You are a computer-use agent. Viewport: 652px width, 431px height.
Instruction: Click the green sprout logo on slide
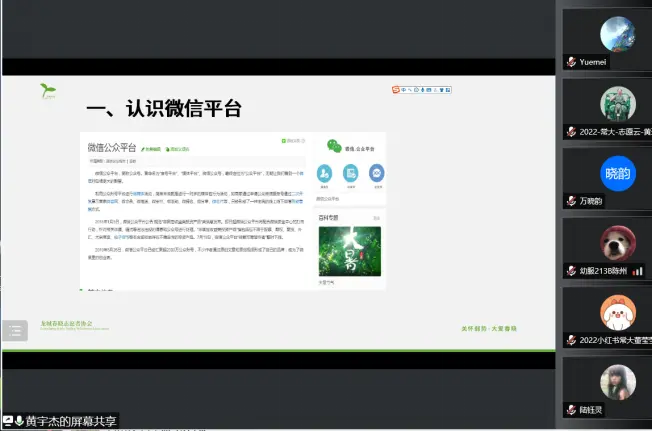click(x=48, y=91)
